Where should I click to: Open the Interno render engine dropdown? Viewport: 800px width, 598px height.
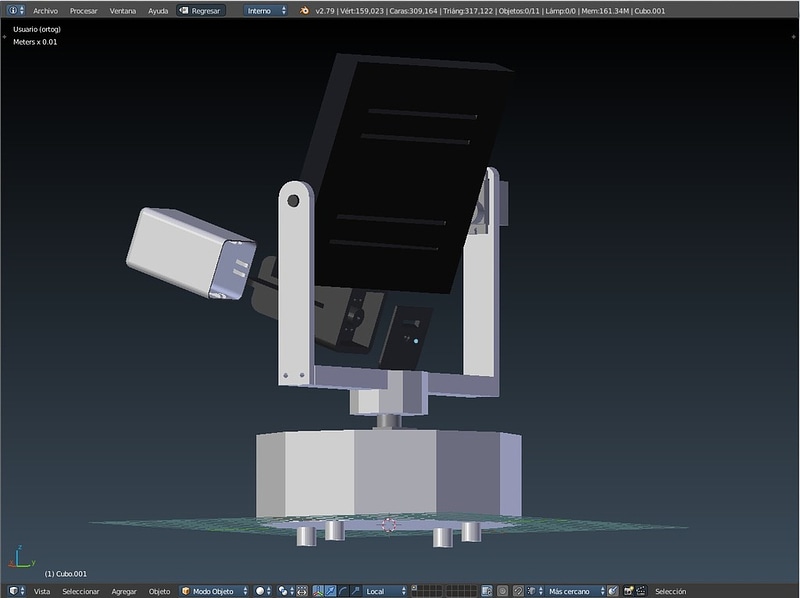(x=265, y=11)
